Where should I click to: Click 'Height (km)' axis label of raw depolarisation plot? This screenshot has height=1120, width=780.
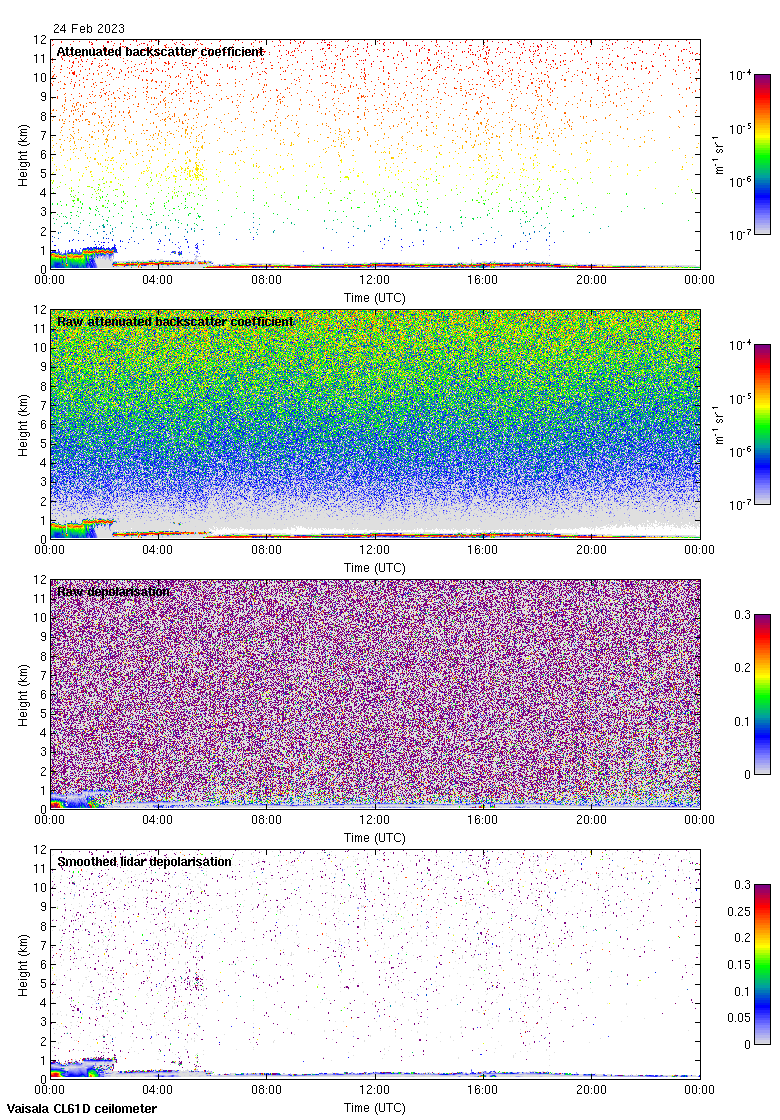click(x=24, y=695)
